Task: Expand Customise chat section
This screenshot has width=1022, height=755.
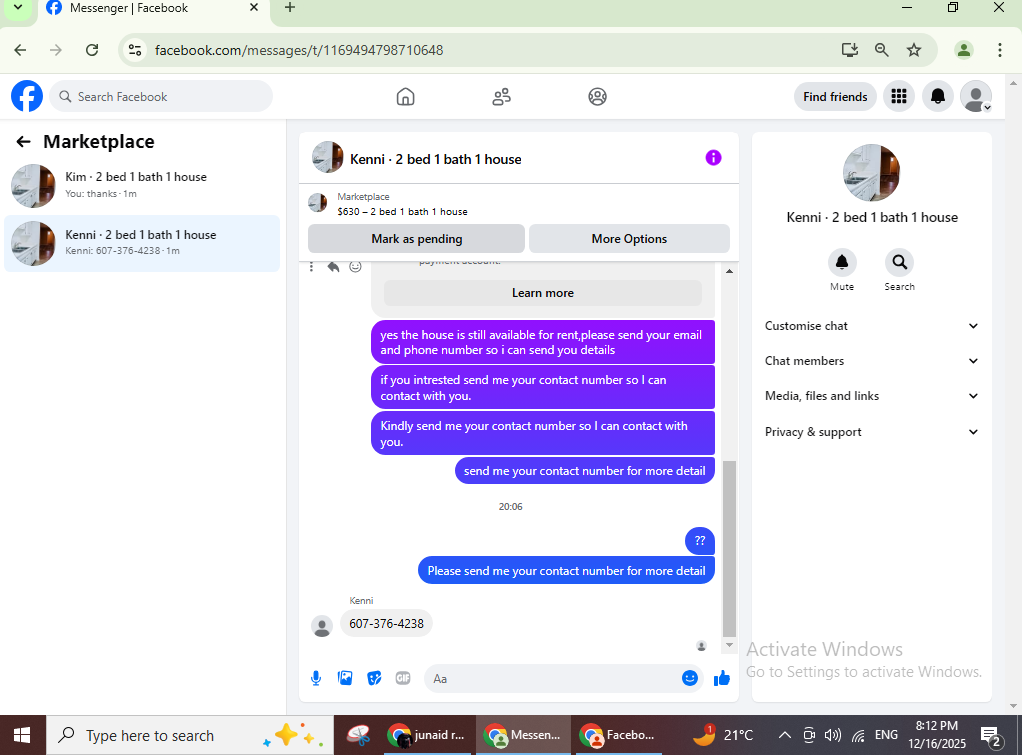Action: 871,326
